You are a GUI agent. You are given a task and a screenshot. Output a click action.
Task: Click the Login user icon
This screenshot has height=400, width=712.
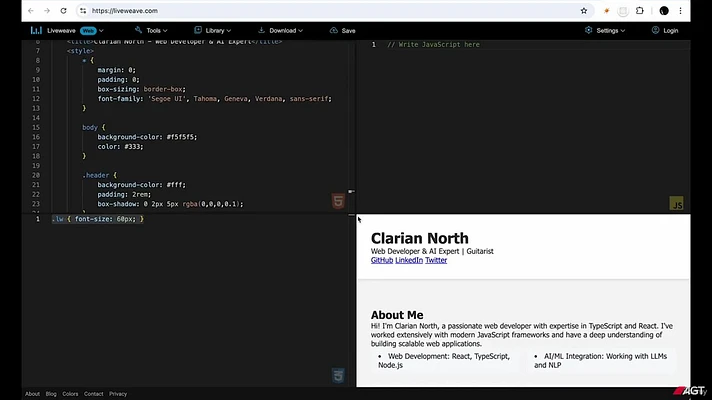coord(655,30)
